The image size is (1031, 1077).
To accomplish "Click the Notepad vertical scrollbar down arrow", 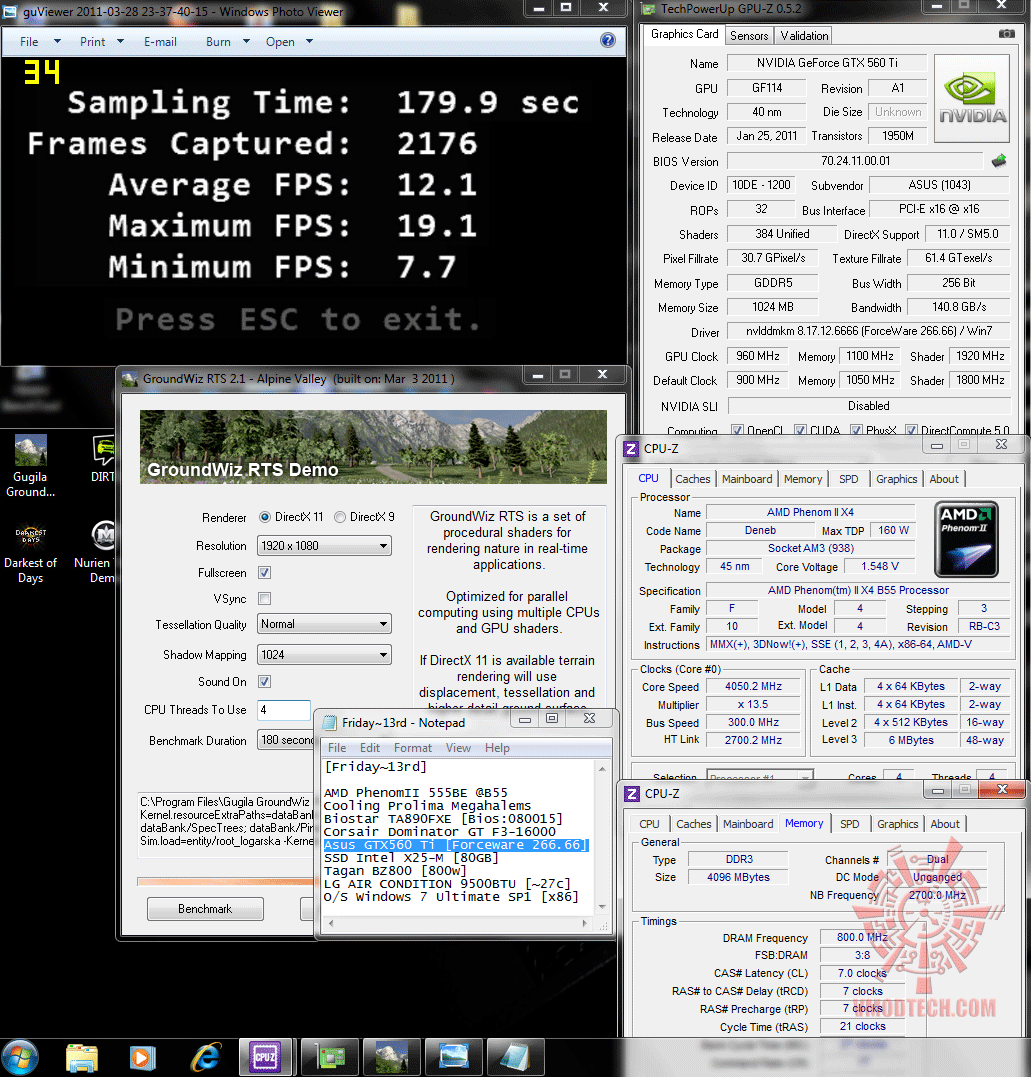I will pyautogui.click(x=602, y=907).
